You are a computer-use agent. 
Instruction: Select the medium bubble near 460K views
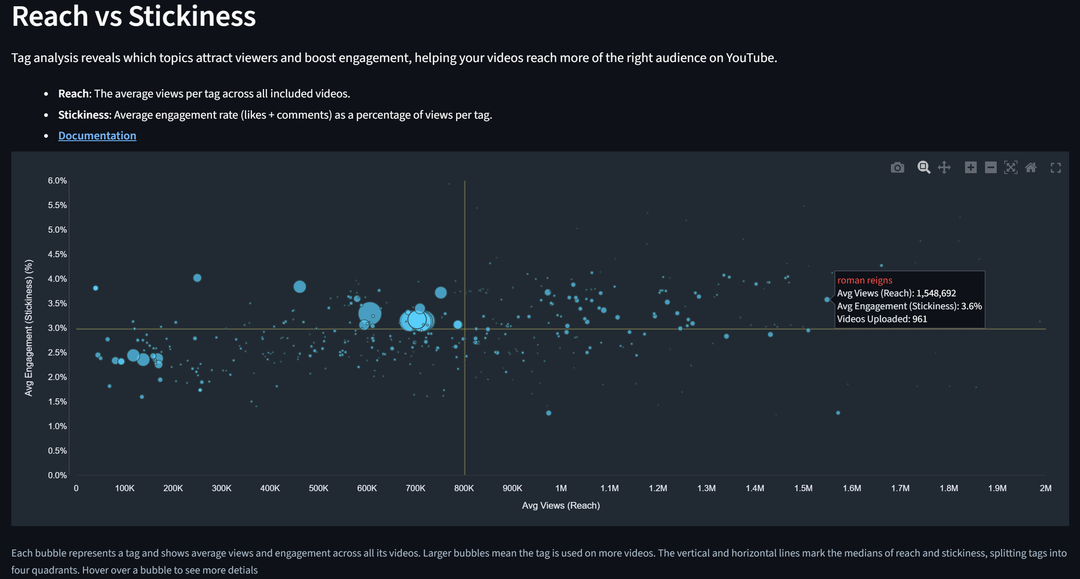300,286
